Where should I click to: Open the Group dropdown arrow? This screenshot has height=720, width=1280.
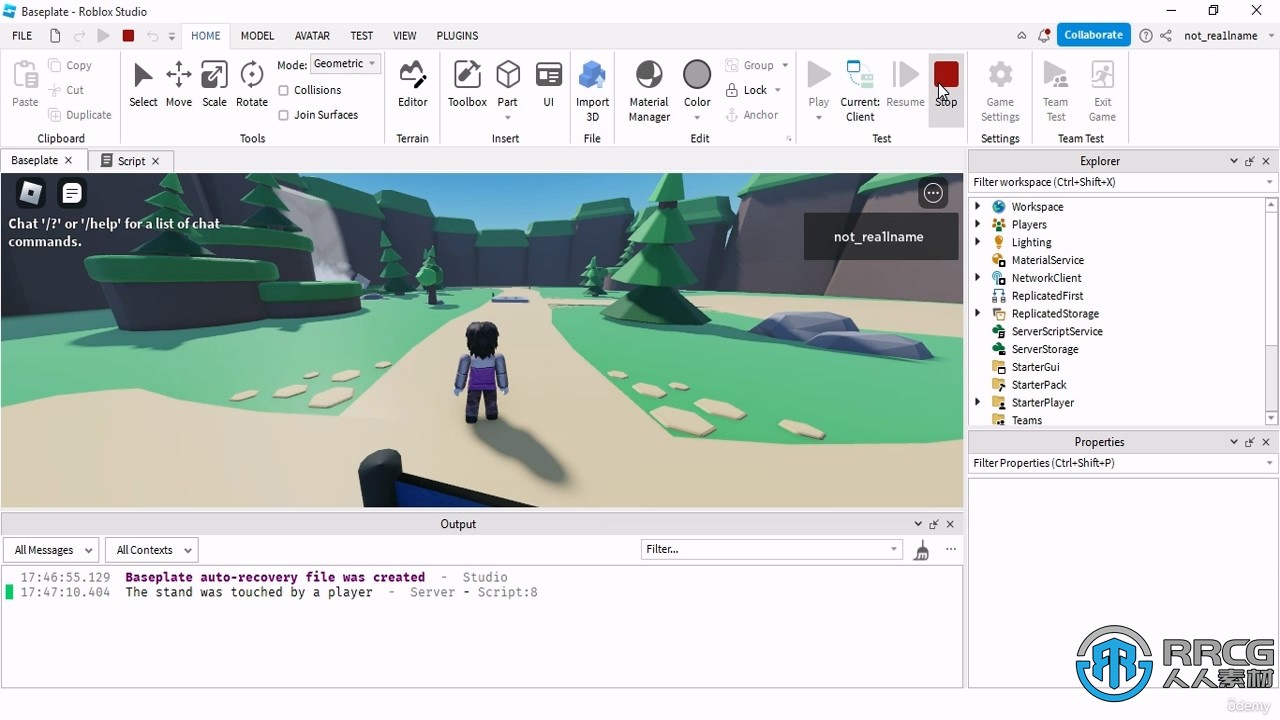coord(785,65)
